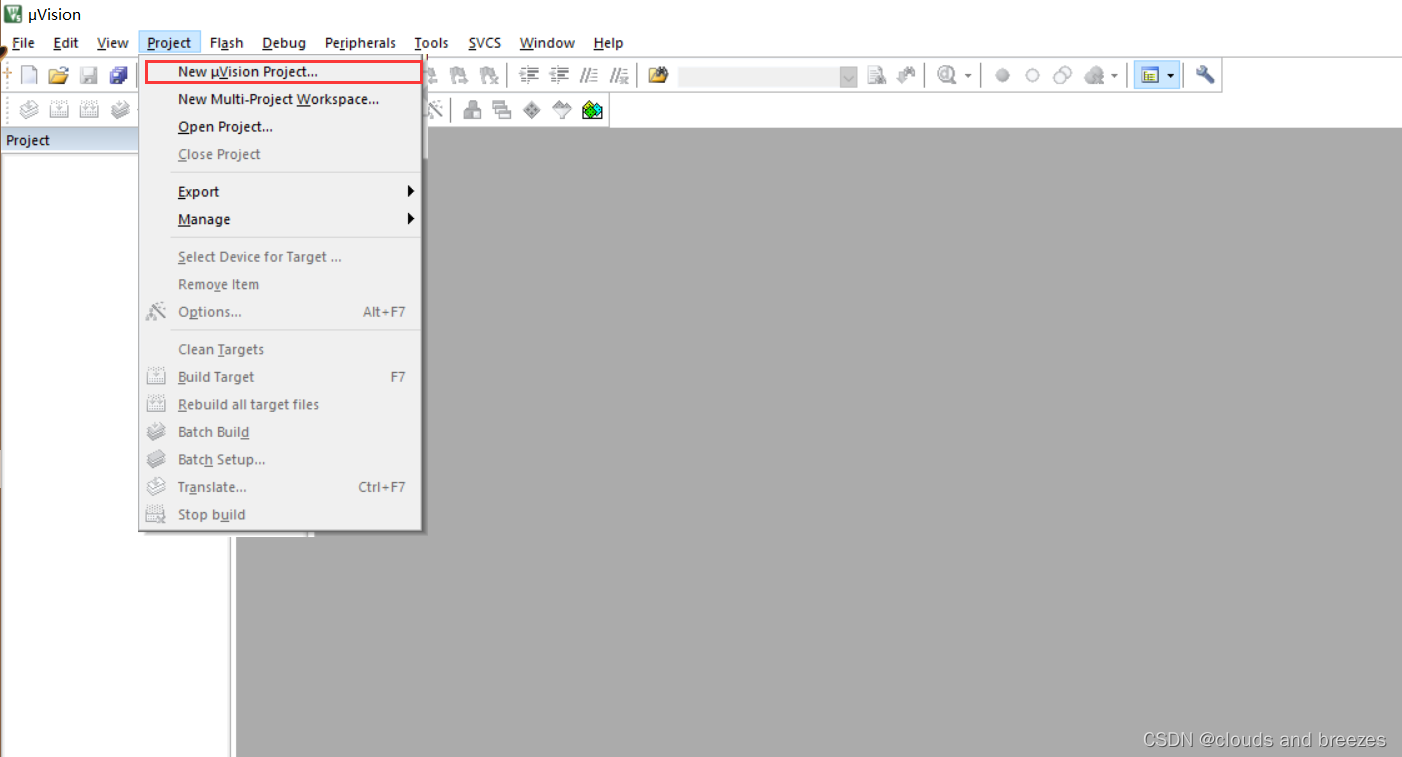Open the find text combo box dropdown arrow
1402x757 pixels.
tap(849, 76)
